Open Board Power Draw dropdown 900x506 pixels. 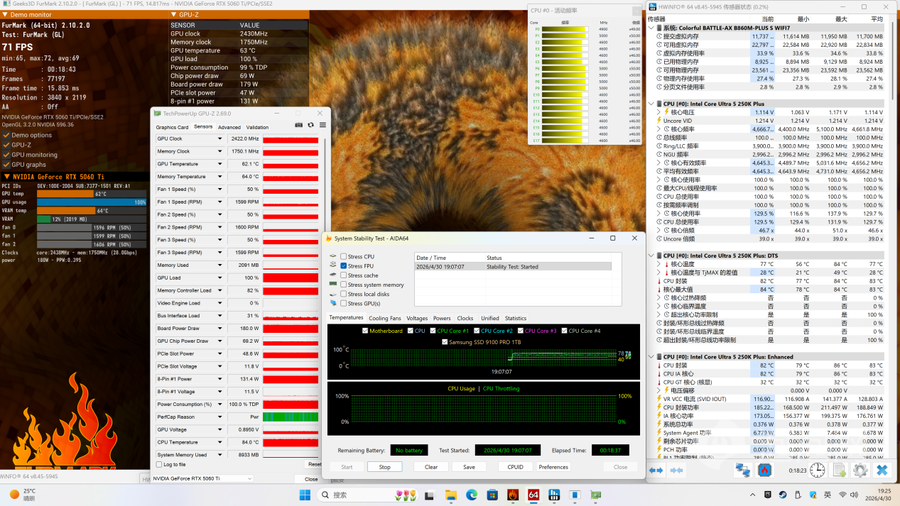(x=219, y=328)
